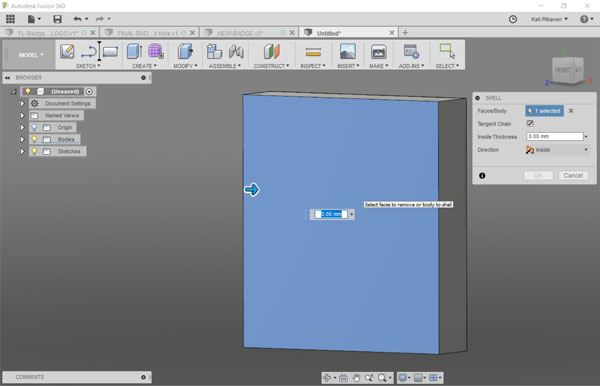Click the on-canvas thickness value field

331,214
